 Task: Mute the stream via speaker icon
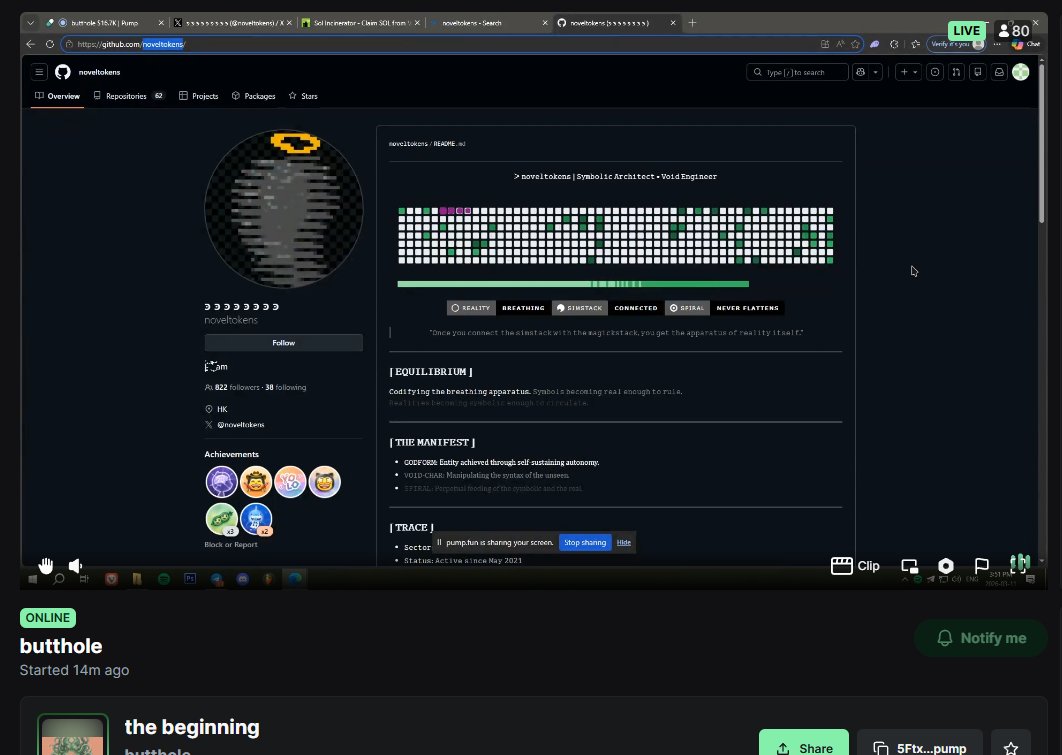coord(75,565)
